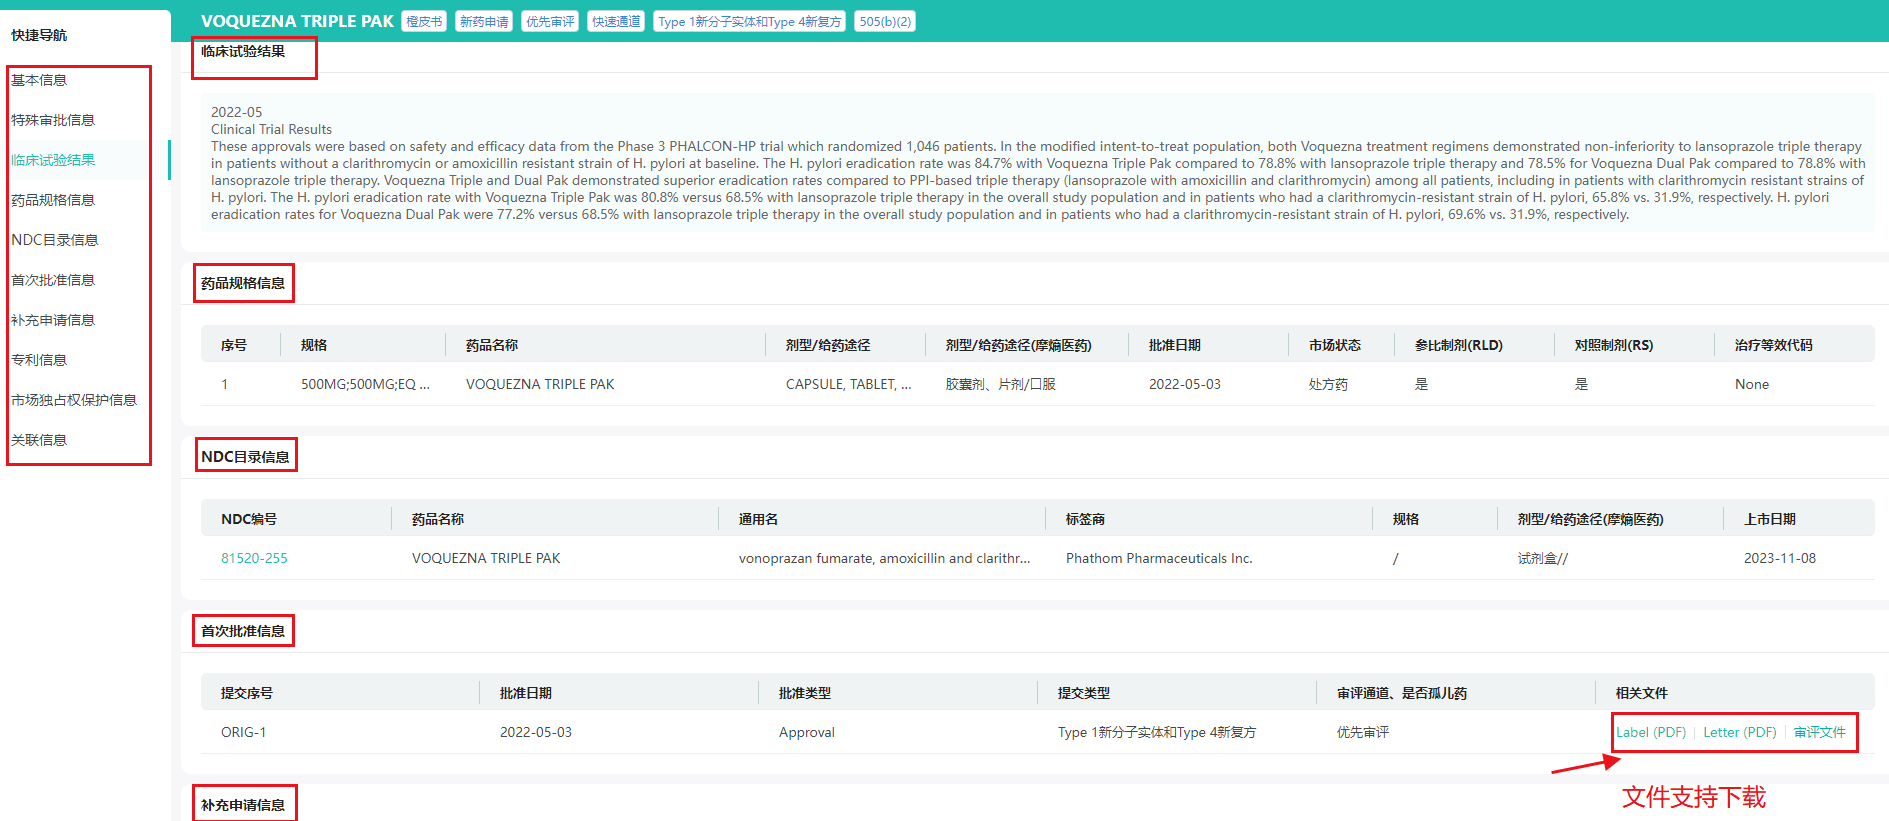Click the 橙皮书 tag in header

tap(424, 22)
